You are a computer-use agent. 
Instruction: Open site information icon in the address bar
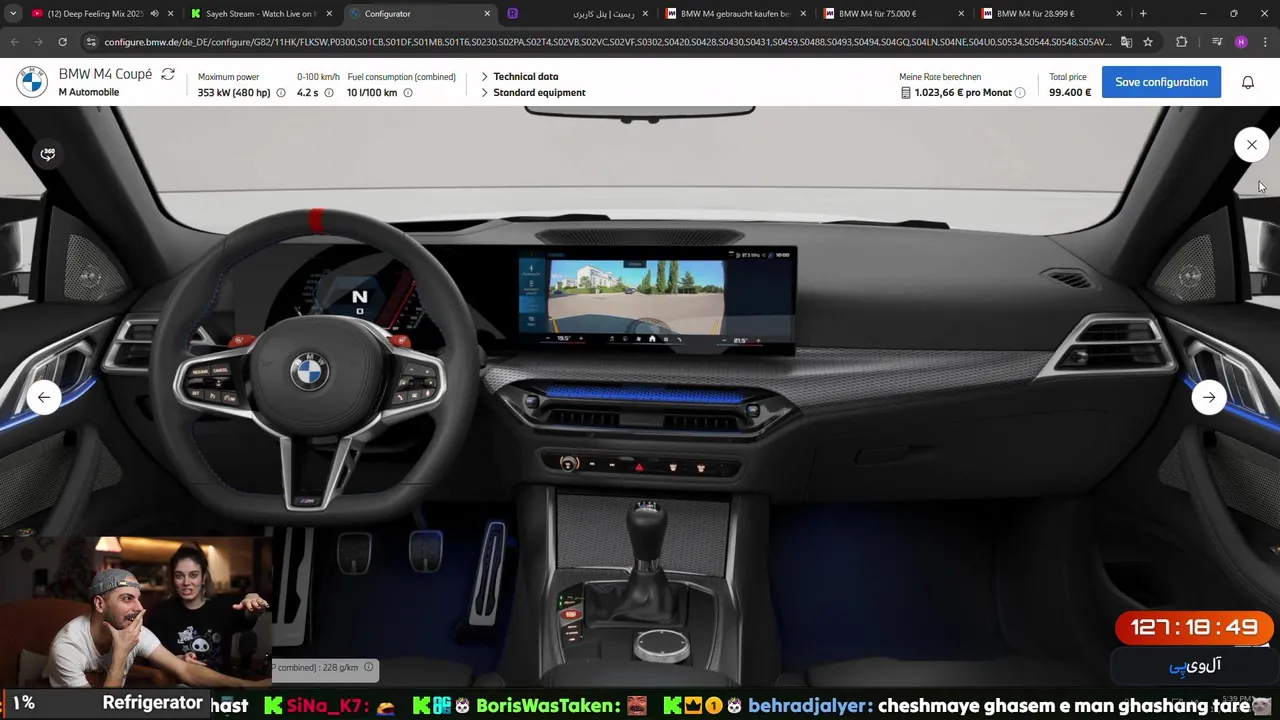[x=91, y=42]
